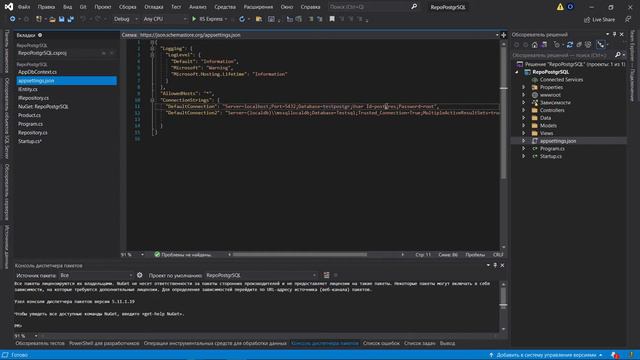Click Connected Services in Solution Explorer
The width and height of the screenshot is (640, 360).
[x=561, y=80]
